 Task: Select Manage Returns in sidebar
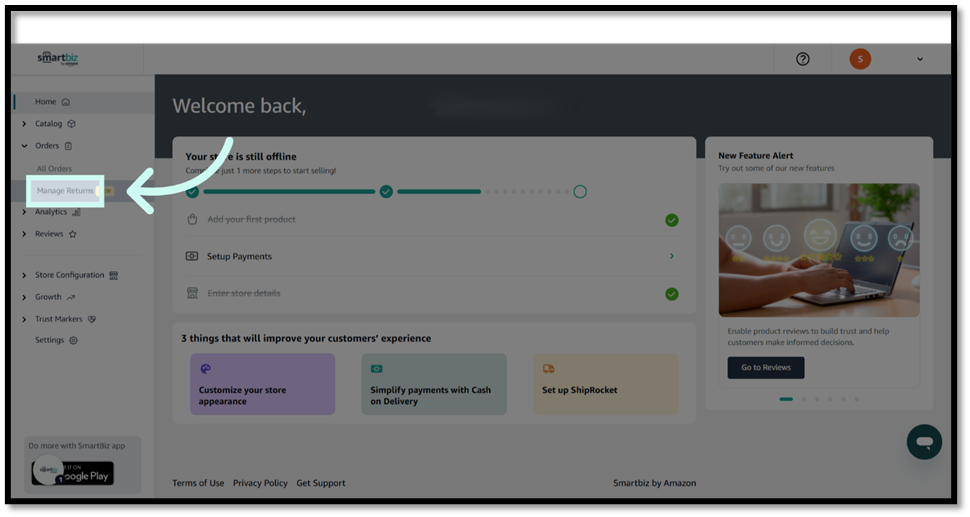tap(65, 190)
